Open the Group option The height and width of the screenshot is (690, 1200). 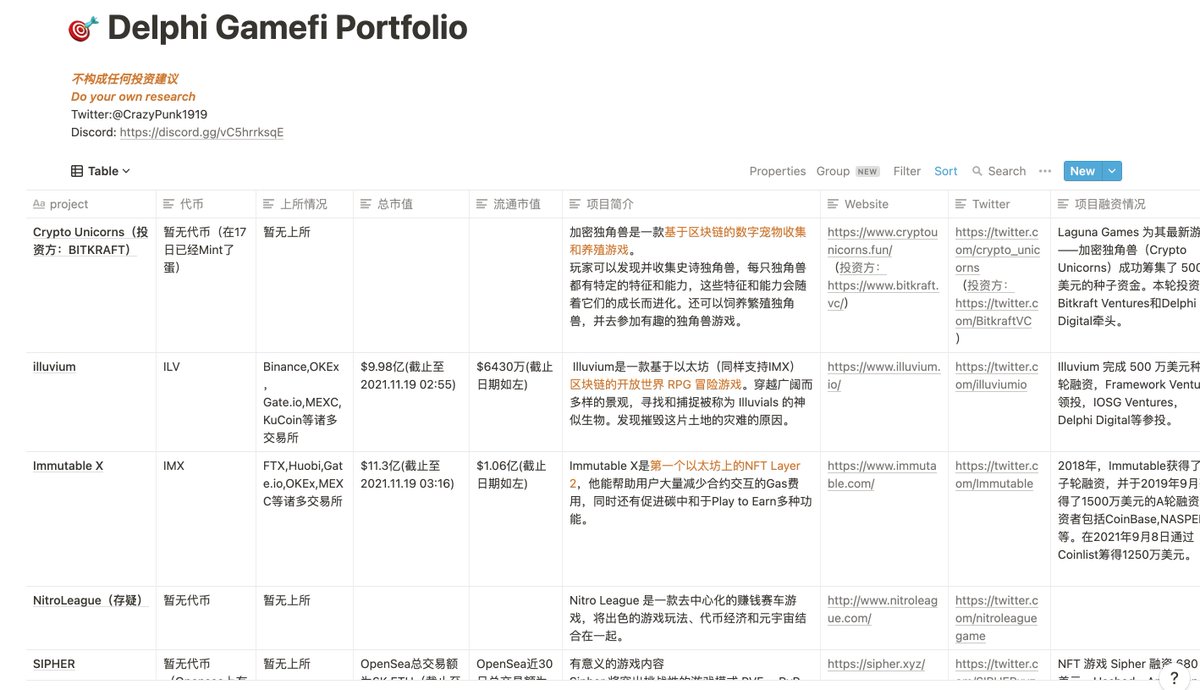pyautogui.click(x=847, y=171)
